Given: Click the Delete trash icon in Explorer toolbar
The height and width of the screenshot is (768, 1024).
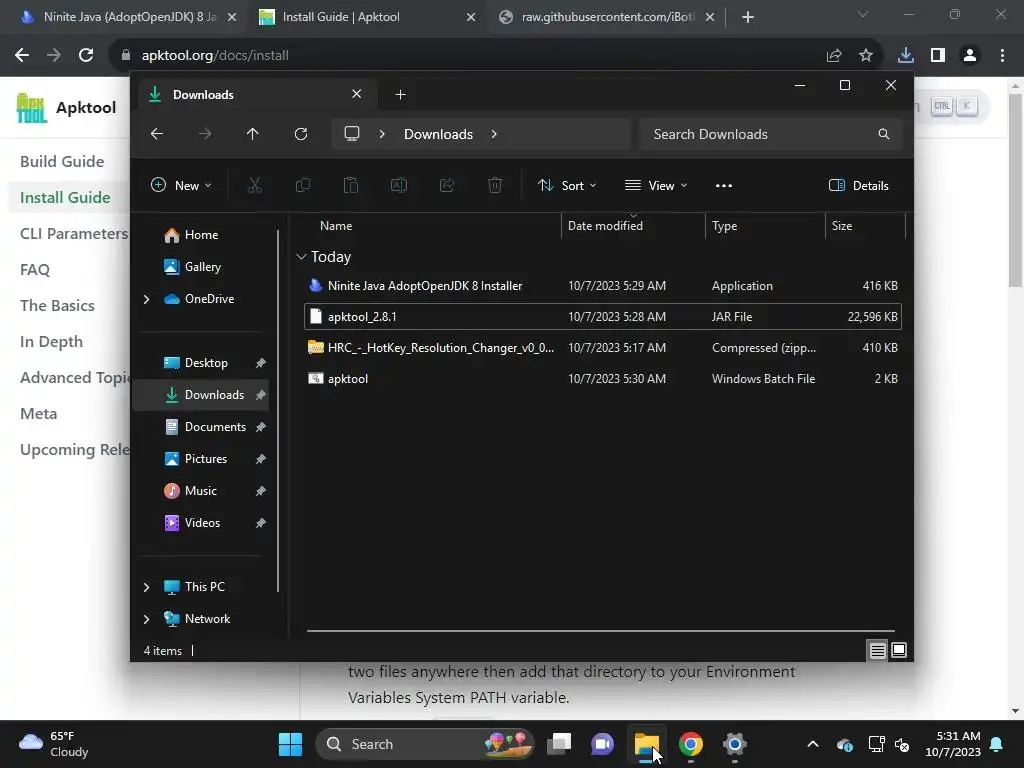Looking at the screenshot, I should coord(495,185).
